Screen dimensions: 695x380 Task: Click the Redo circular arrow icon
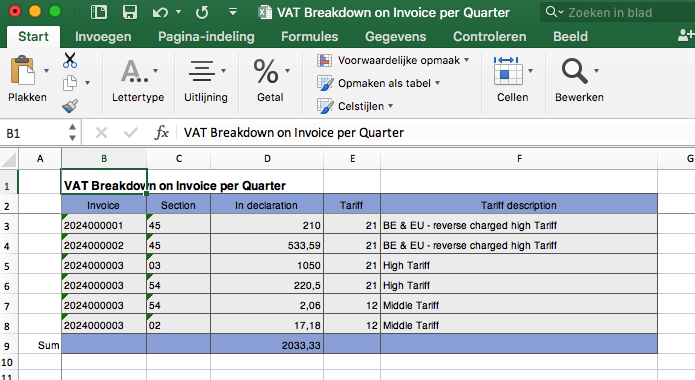point(202,12)
